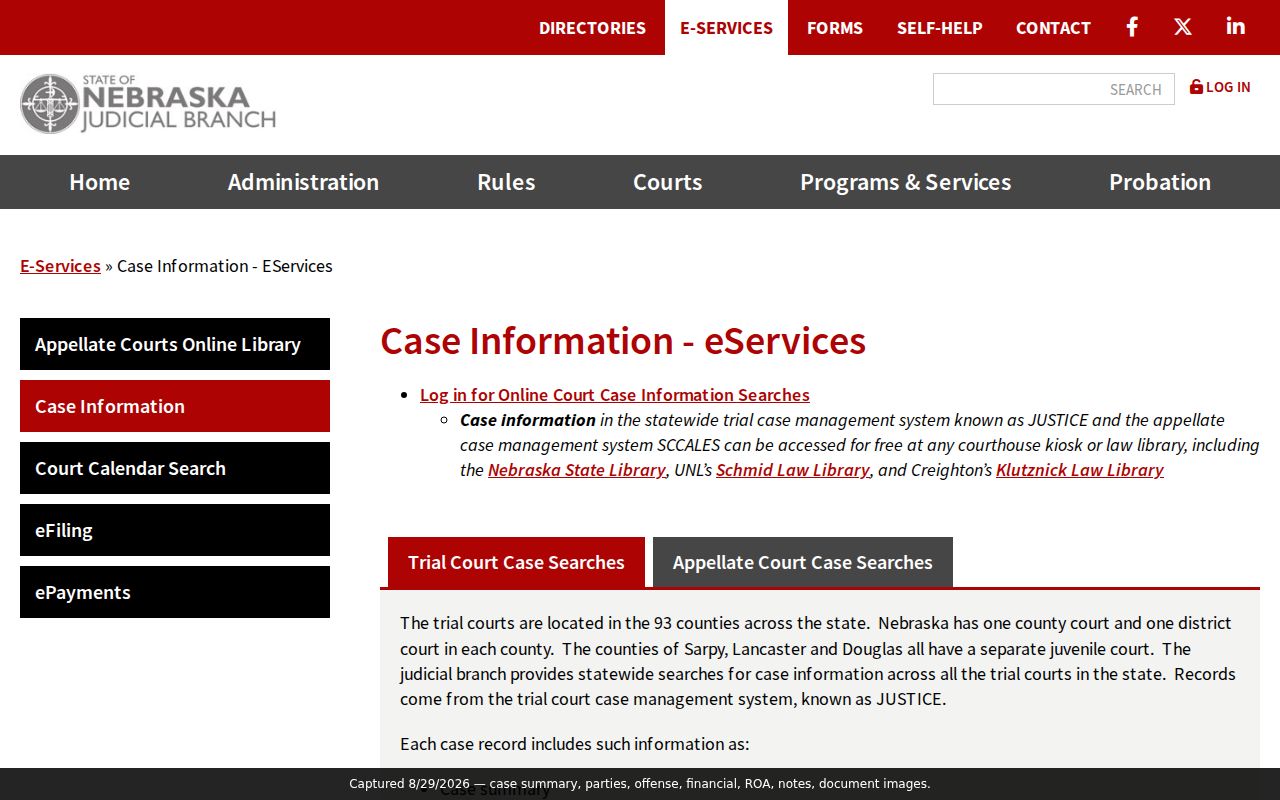Image resolution: width=1280 pixels, height=800 pixels.
Task: Open Court Calendar Search sidebar item
Action: coord(175,468)
